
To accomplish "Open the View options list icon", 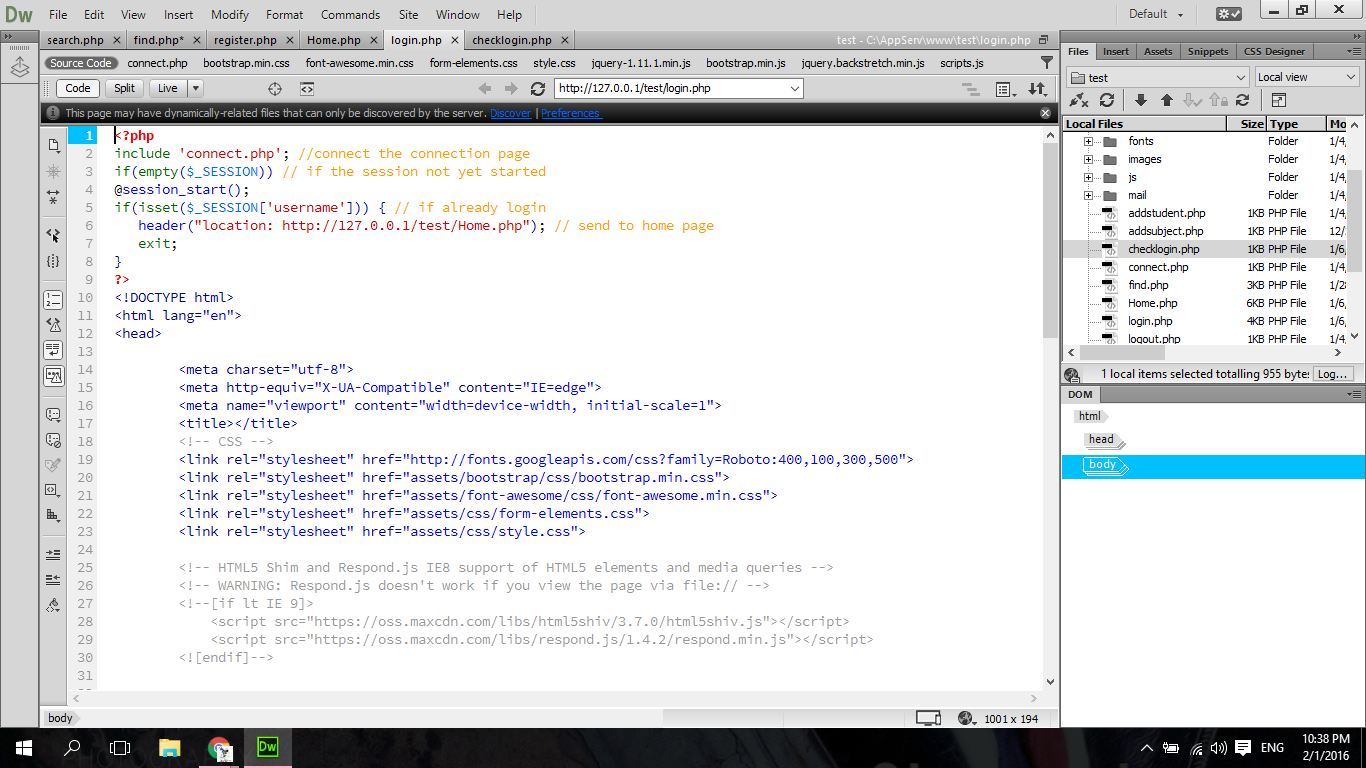I will pos(1005,88).
